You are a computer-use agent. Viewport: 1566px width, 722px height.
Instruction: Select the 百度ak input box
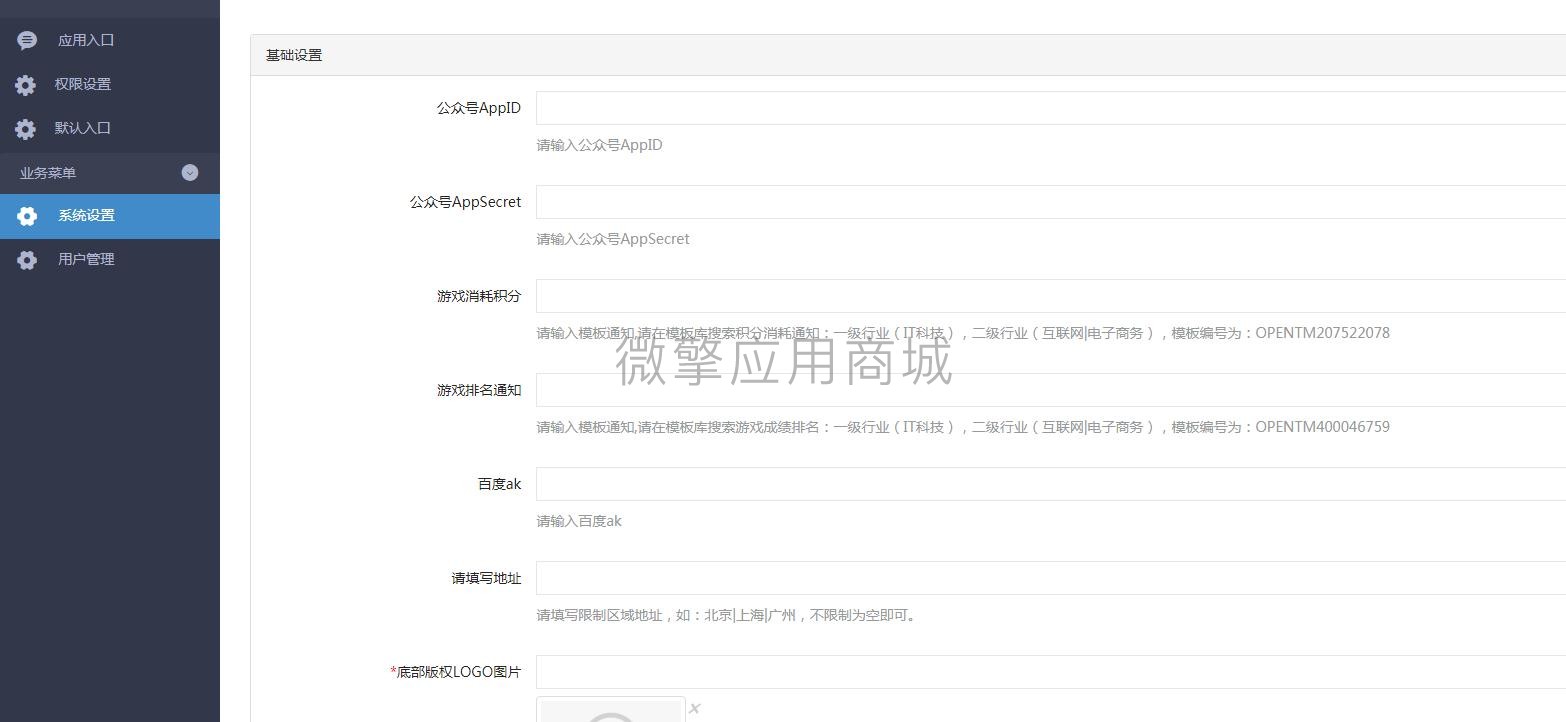click(1051, 484)
